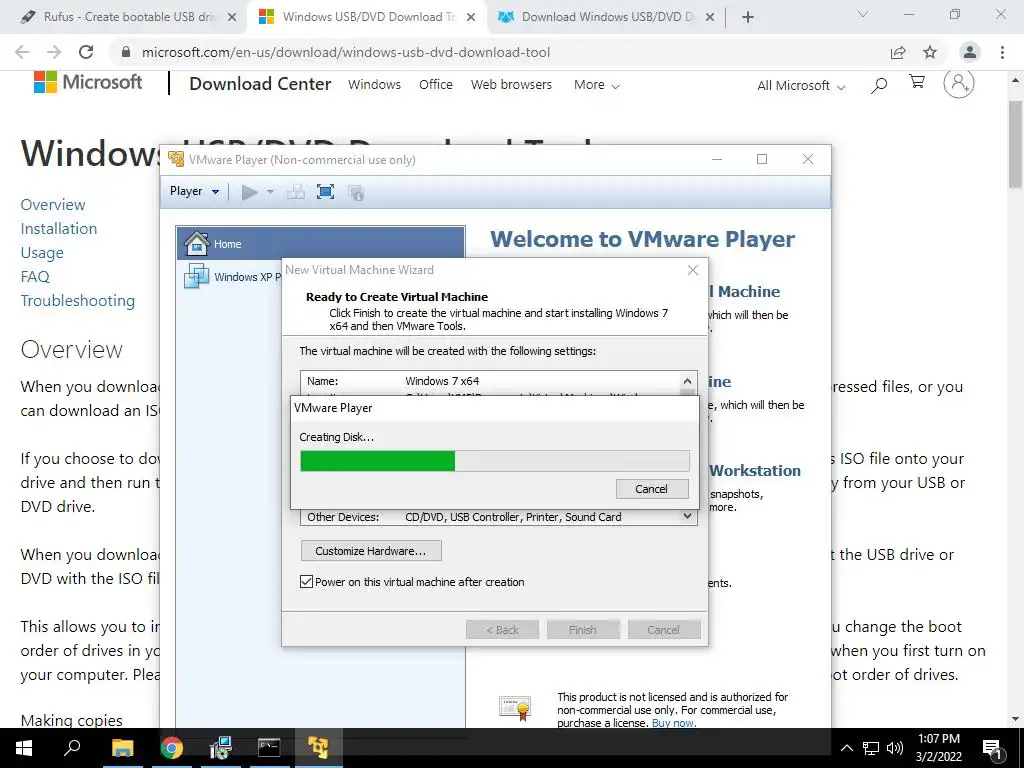Select Windows XP virtual machine in library
1024x768 pixels.
pyautogui.click(x=232, y=276)
